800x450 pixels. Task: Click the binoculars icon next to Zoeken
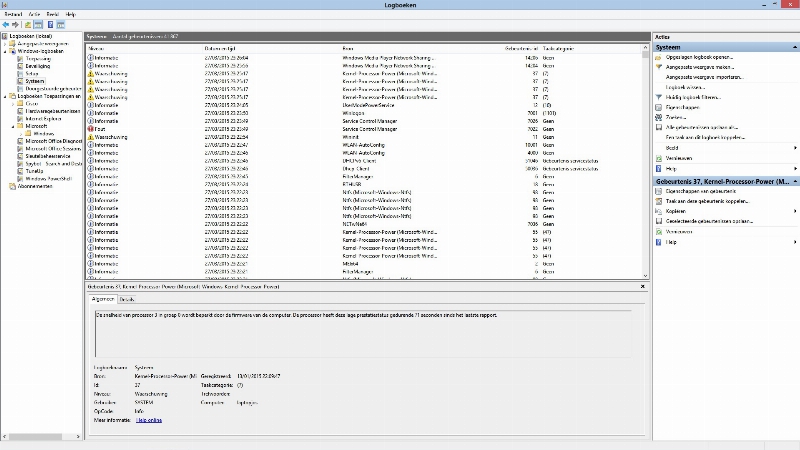(x=659, y=117)
